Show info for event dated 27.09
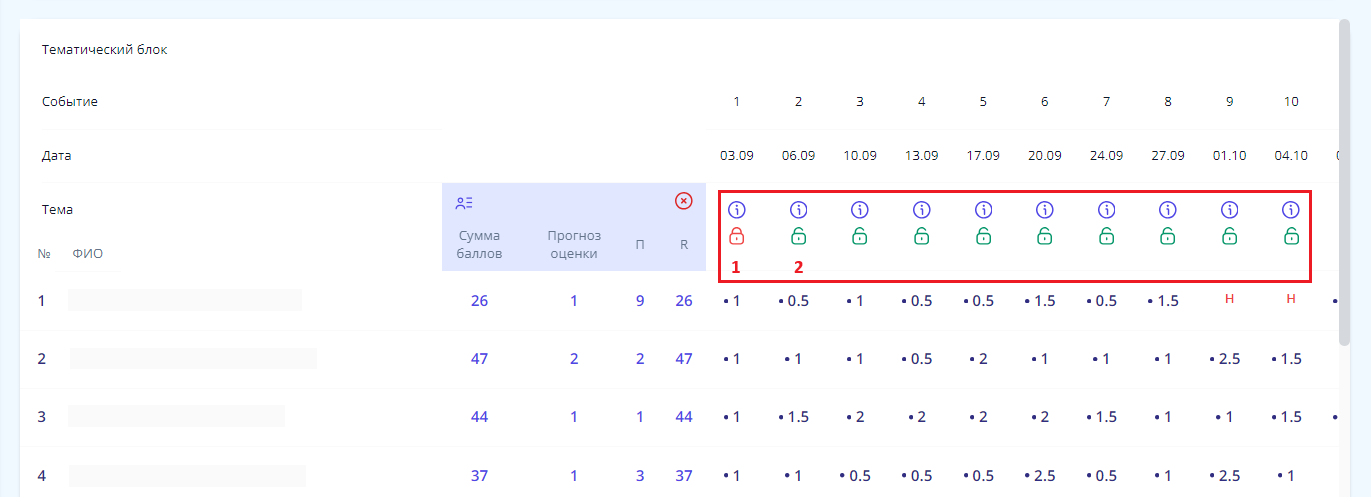 click(x=1168, y=210)
